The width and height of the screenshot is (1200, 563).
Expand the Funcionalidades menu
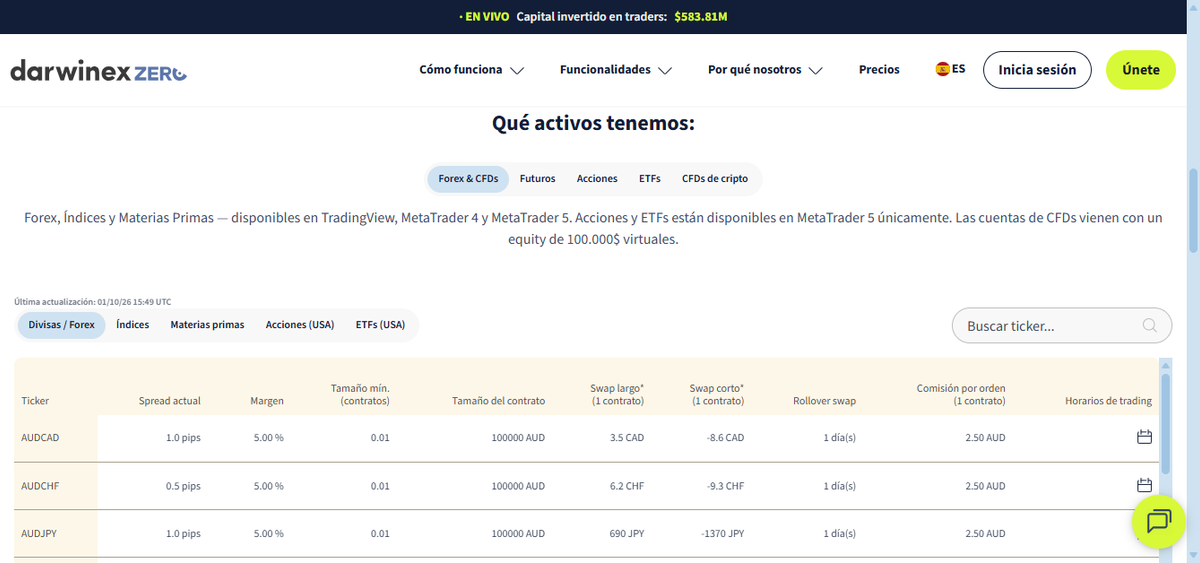pyautogui.click(x=616, y=70)
